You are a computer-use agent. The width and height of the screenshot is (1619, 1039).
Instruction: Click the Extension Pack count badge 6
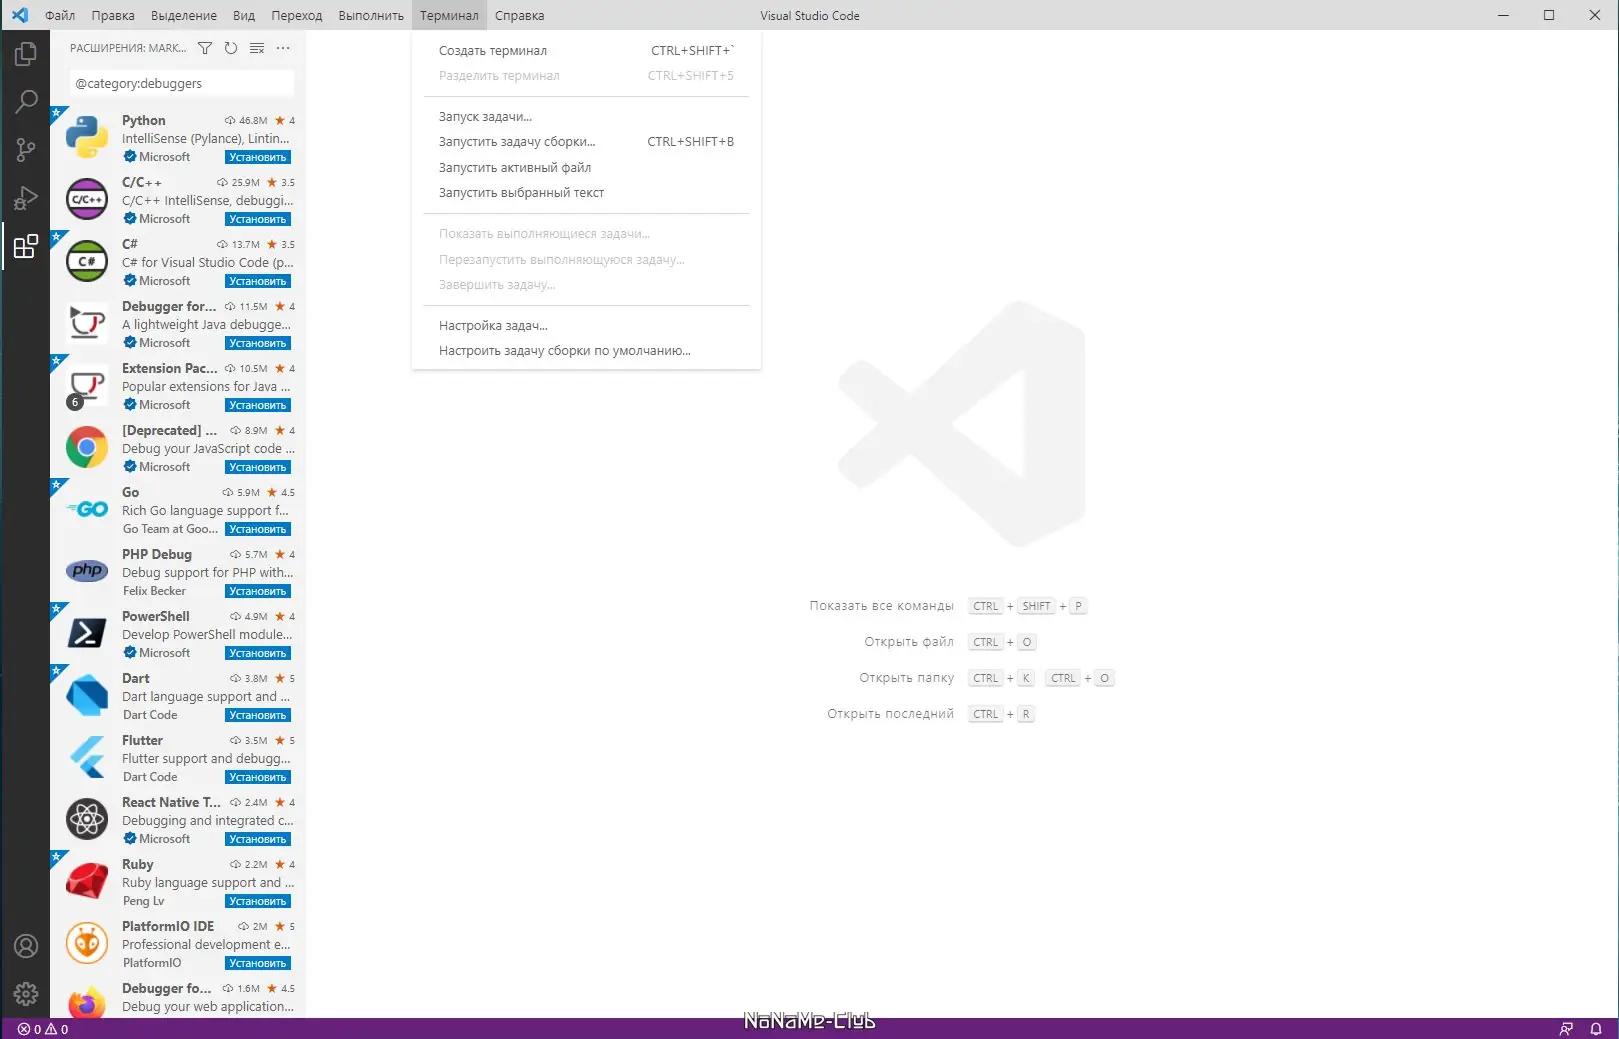click(x=74, y=402)
